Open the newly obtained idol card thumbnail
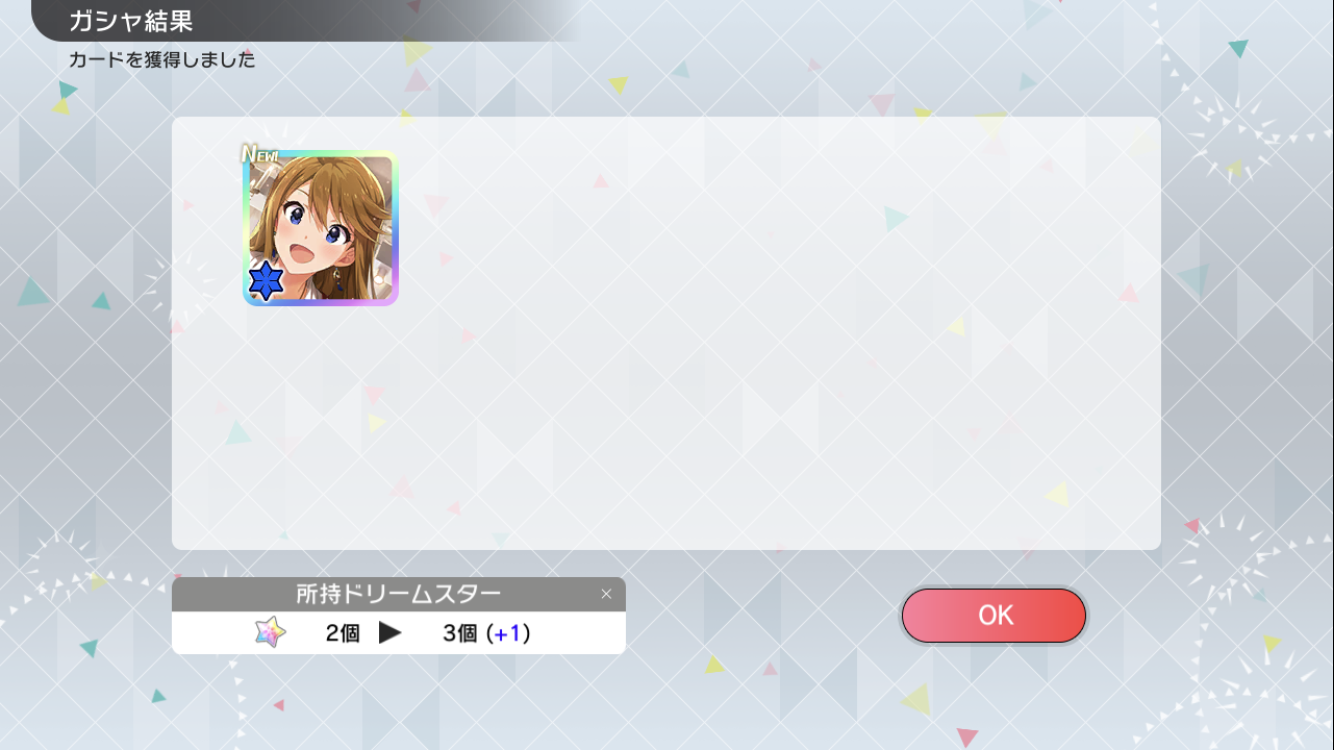 point(321,228)
